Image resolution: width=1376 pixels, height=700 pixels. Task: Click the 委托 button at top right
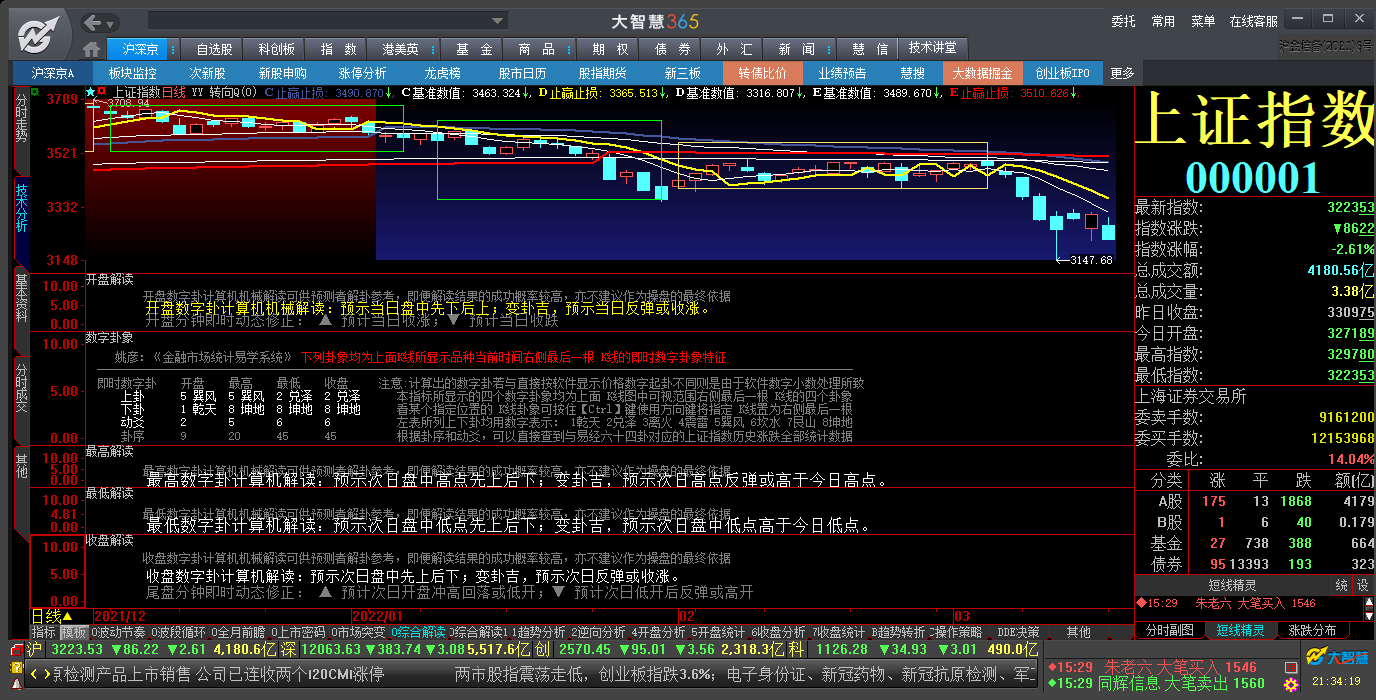click(x=1123, y=21)
